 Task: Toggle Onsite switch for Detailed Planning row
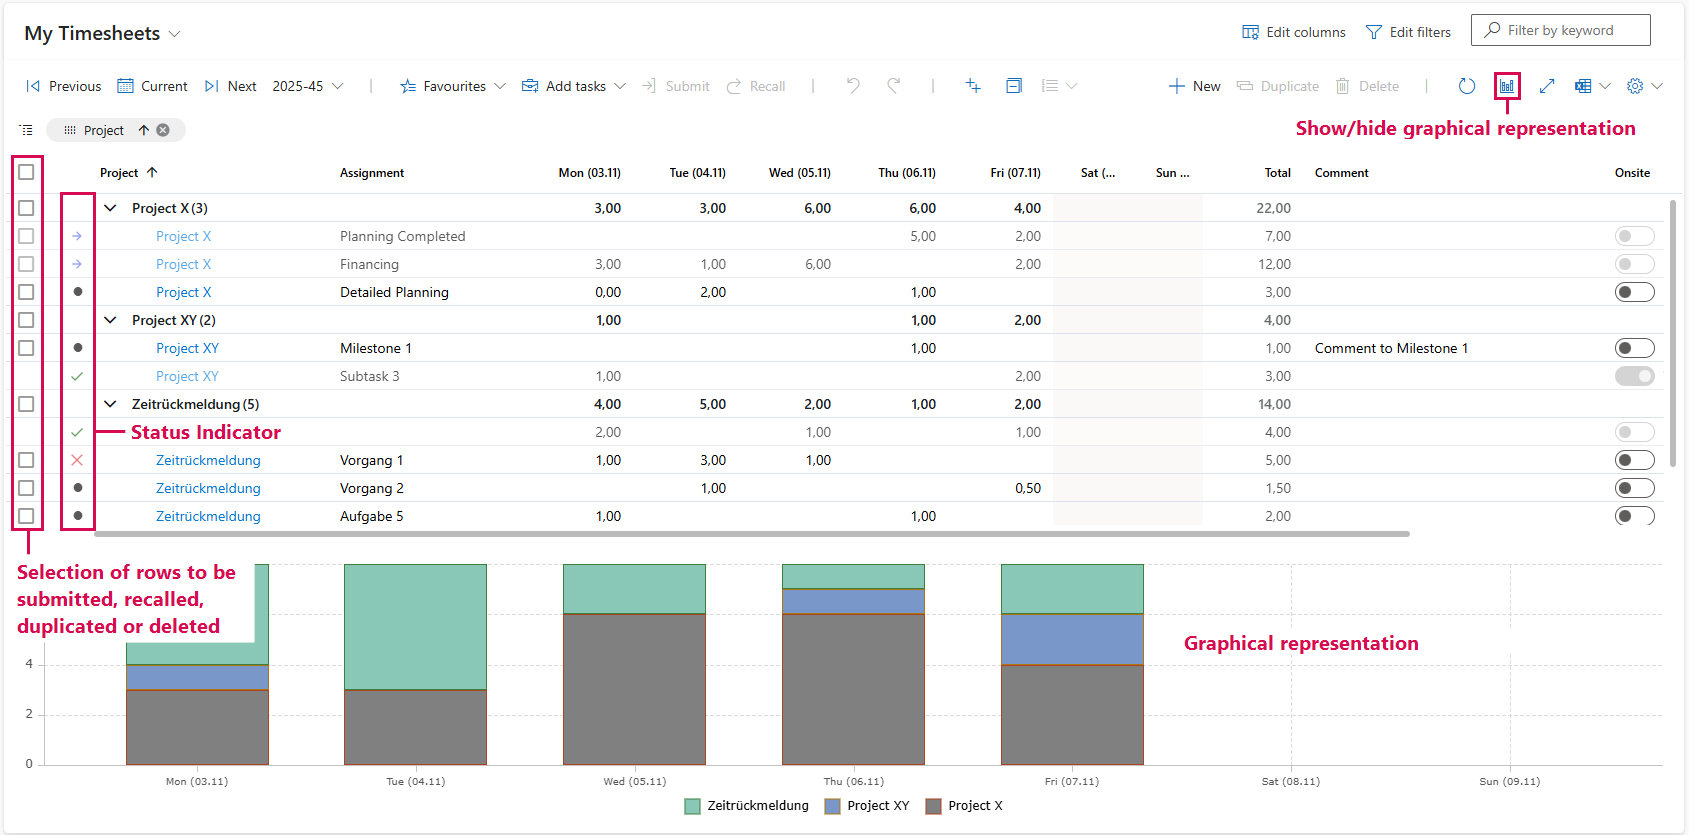[x=1634, y=292]
